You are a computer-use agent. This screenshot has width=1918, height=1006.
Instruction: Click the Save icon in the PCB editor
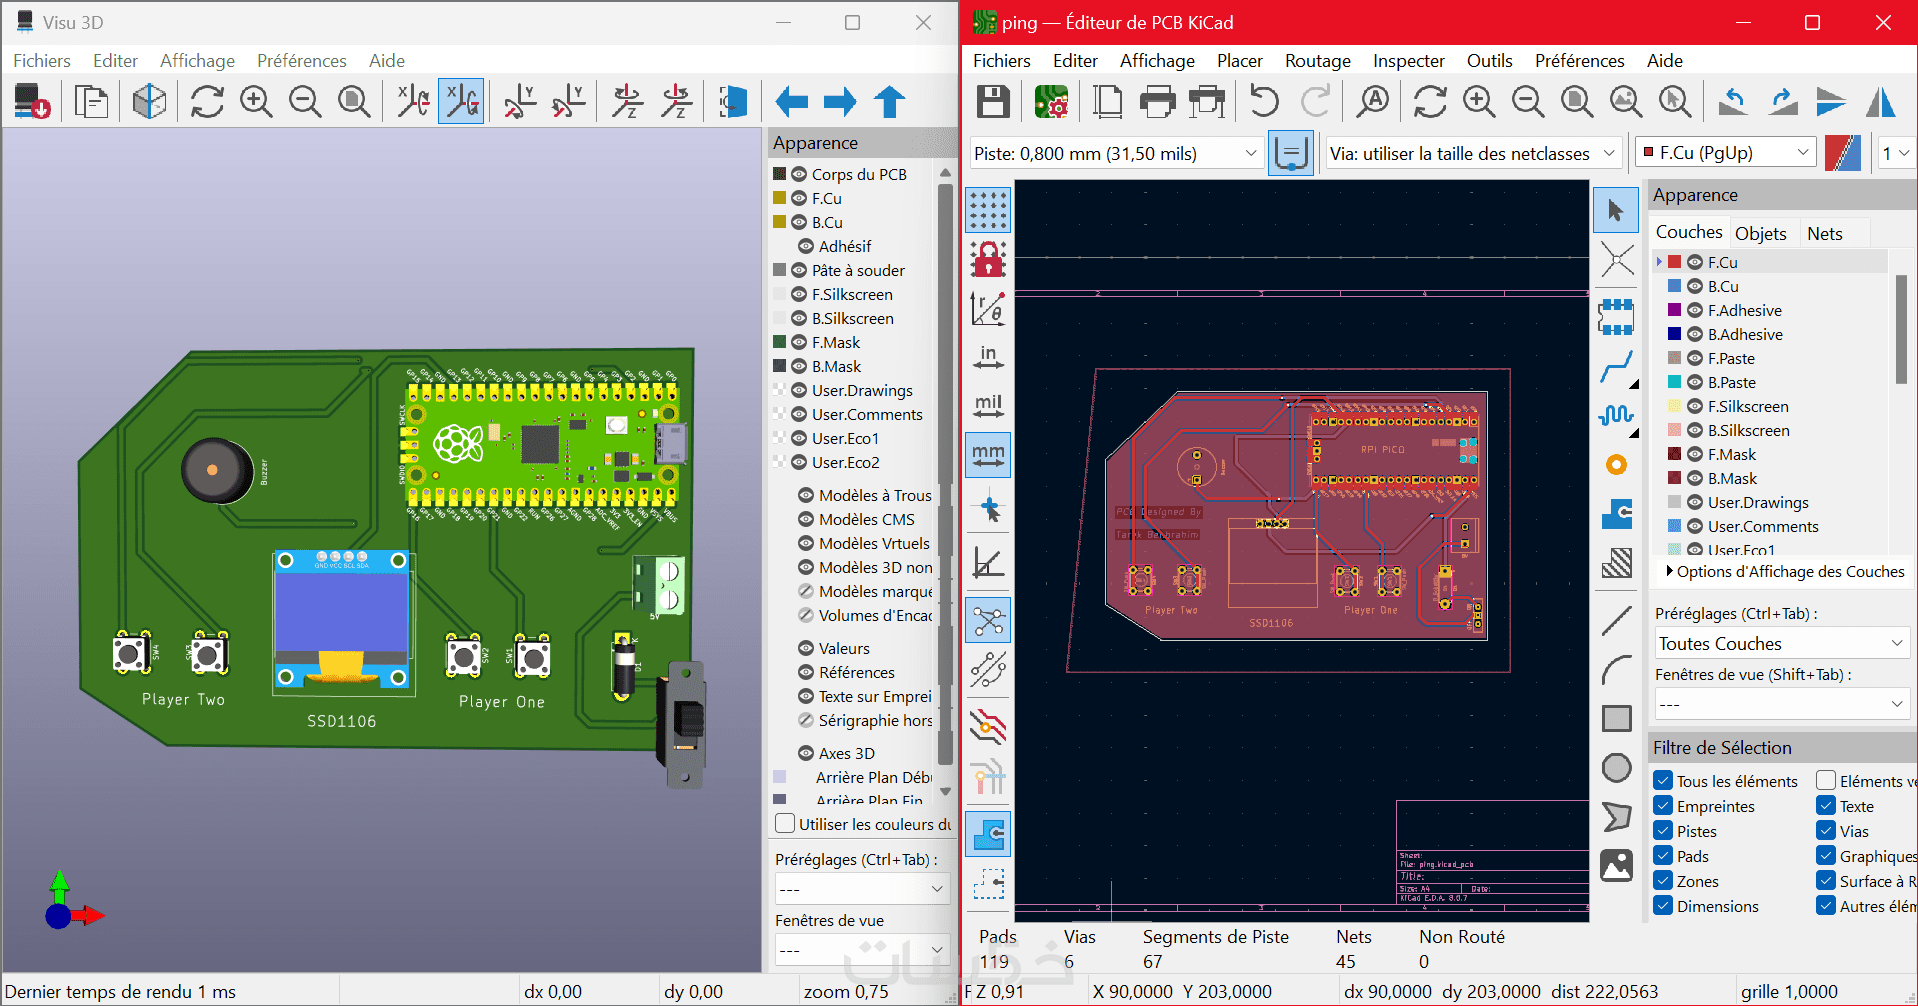992,102
